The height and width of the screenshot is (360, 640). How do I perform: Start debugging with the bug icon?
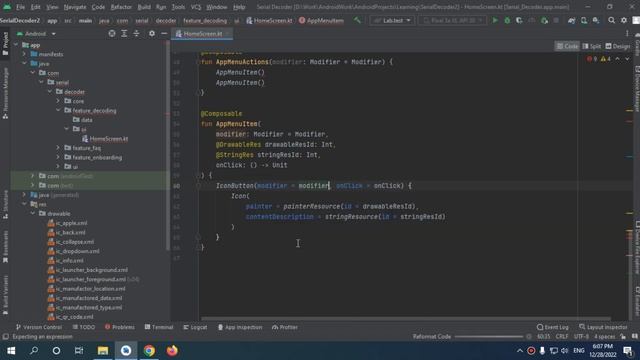click(x=507, y=20)
